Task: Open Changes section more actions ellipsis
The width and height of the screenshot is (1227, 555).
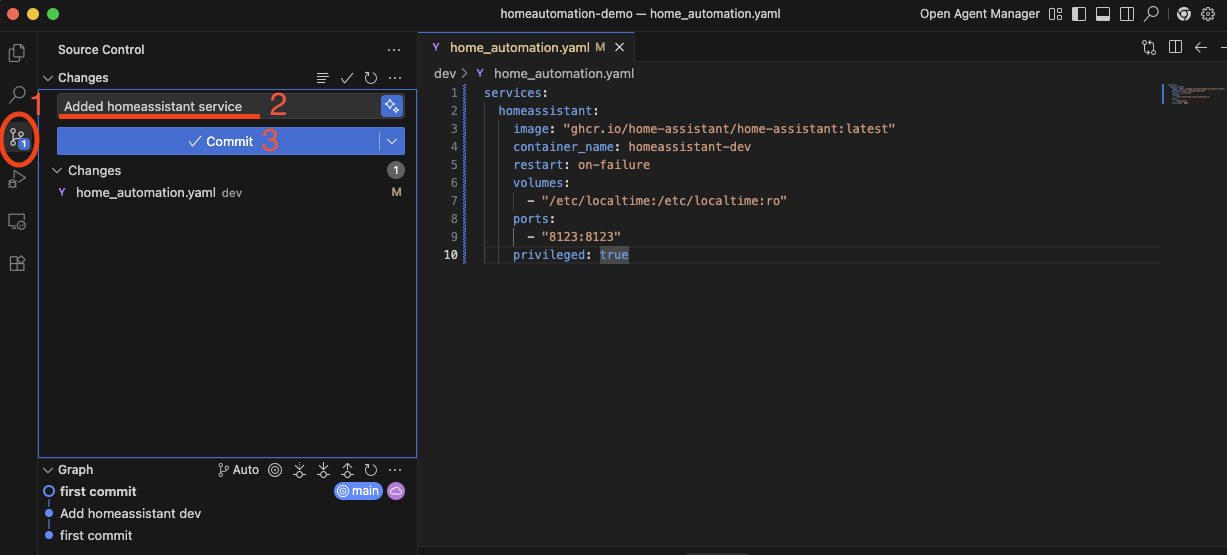Action: coord(395,78)
